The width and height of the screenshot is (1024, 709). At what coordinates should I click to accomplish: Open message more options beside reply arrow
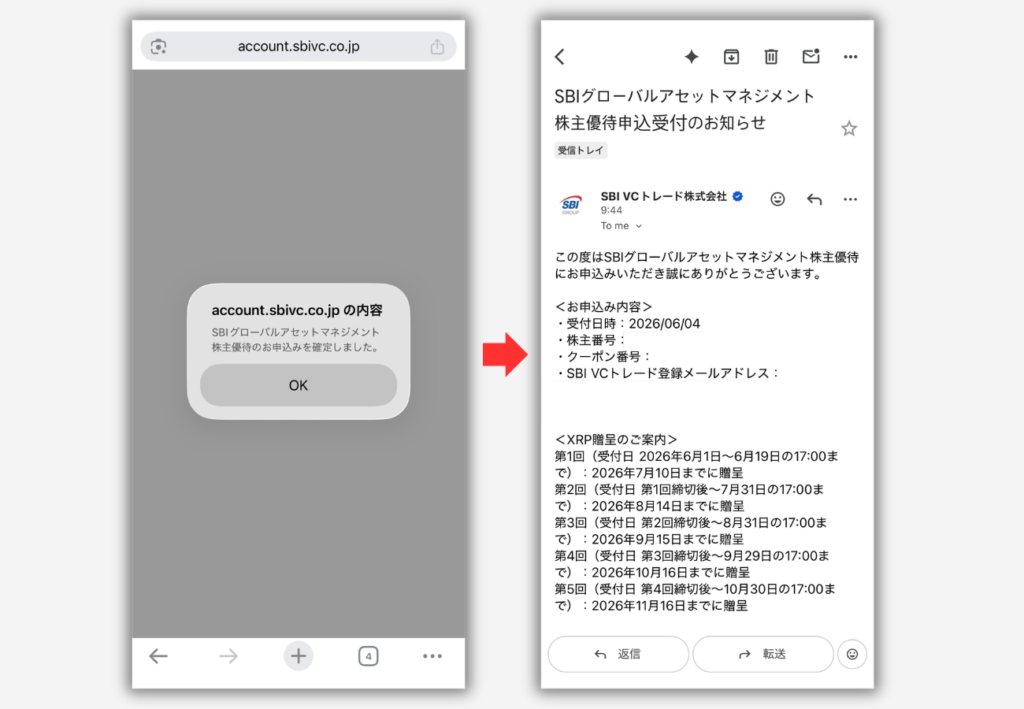(x=850, y=199)
